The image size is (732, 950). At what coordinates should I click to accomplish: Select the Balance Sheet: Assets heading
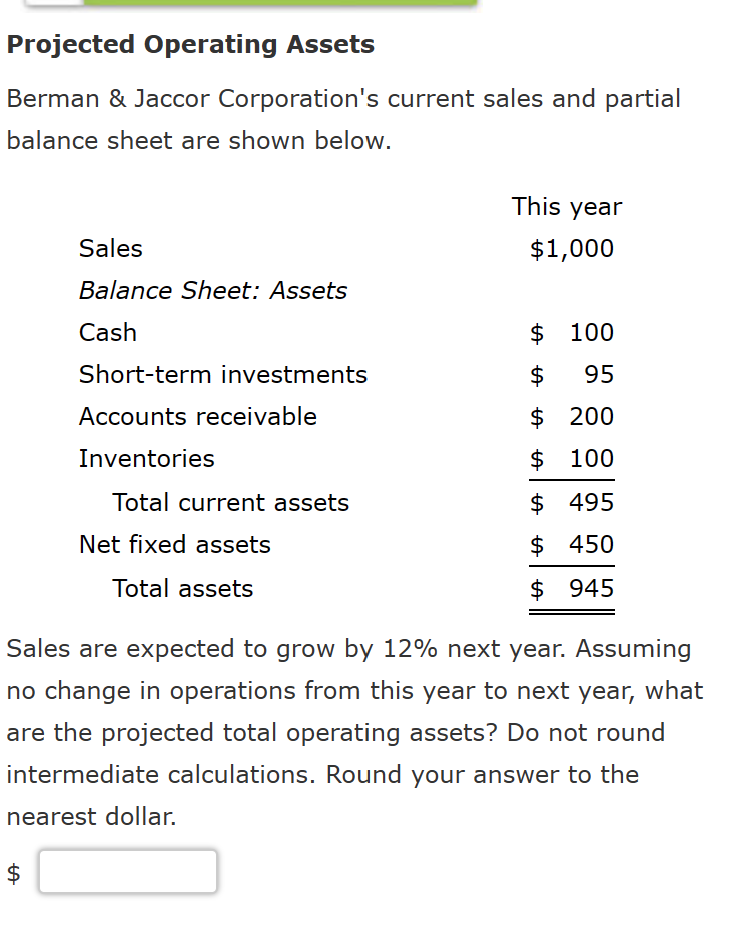[212, 290]
